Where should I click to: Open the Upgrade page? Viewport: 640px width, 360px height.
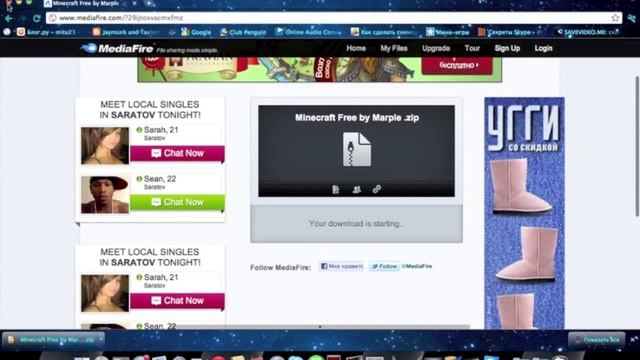pyautogui.click(x=436, y=48)
